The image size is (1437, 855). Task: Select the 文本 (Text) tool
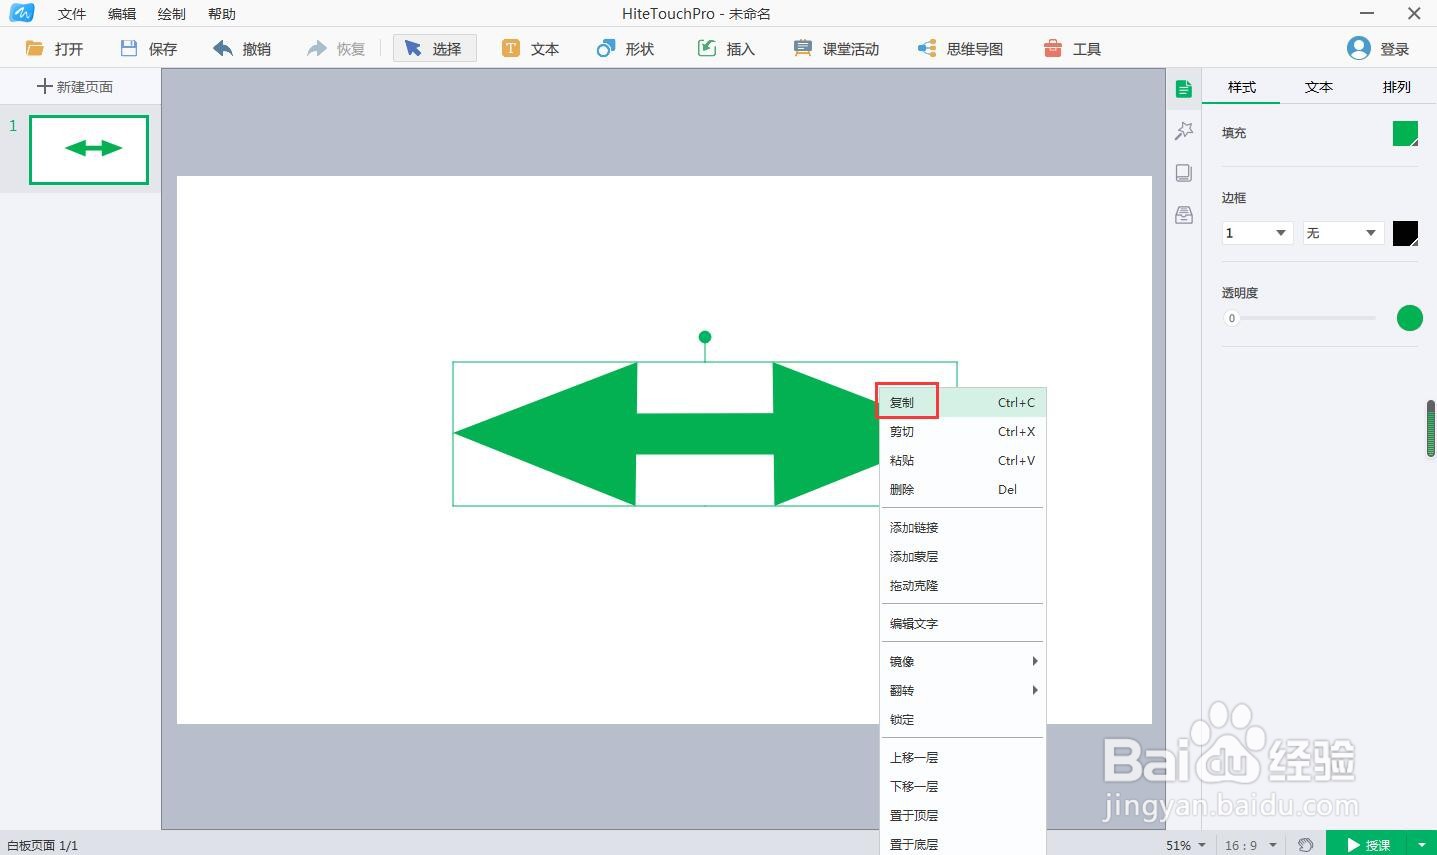coord(530,48)
